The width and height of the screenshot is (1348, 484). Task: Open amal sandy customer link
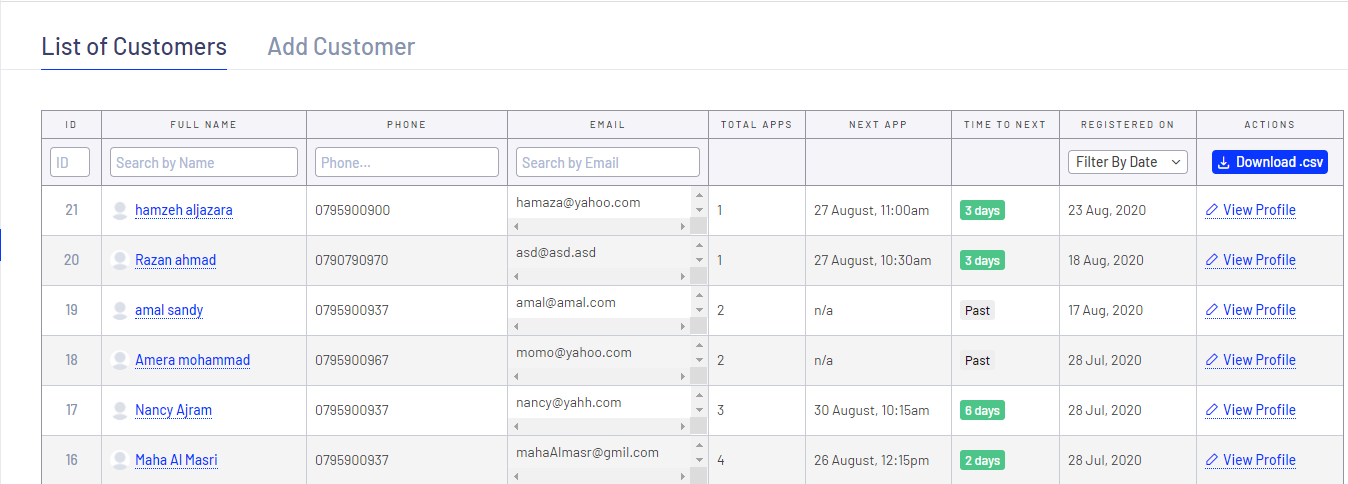click(169, 310)
